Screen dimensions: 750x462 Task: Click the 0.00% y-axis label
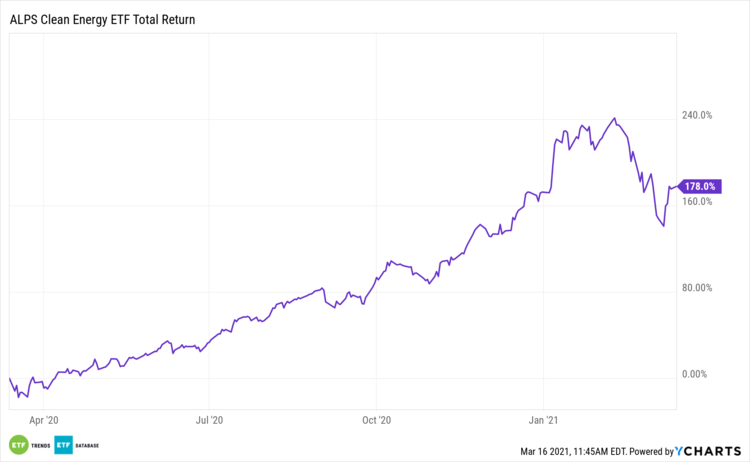(x=696, y=374)
